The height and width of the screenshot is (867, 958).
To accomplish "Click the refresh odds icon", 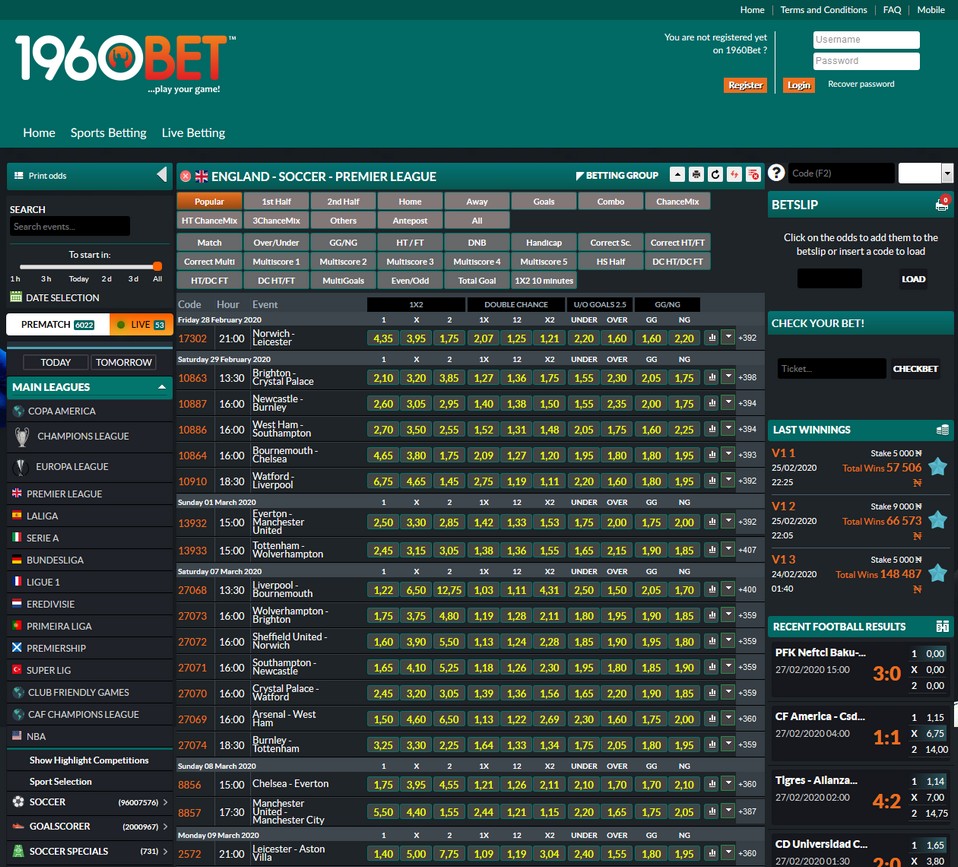I will pos(715,175).
